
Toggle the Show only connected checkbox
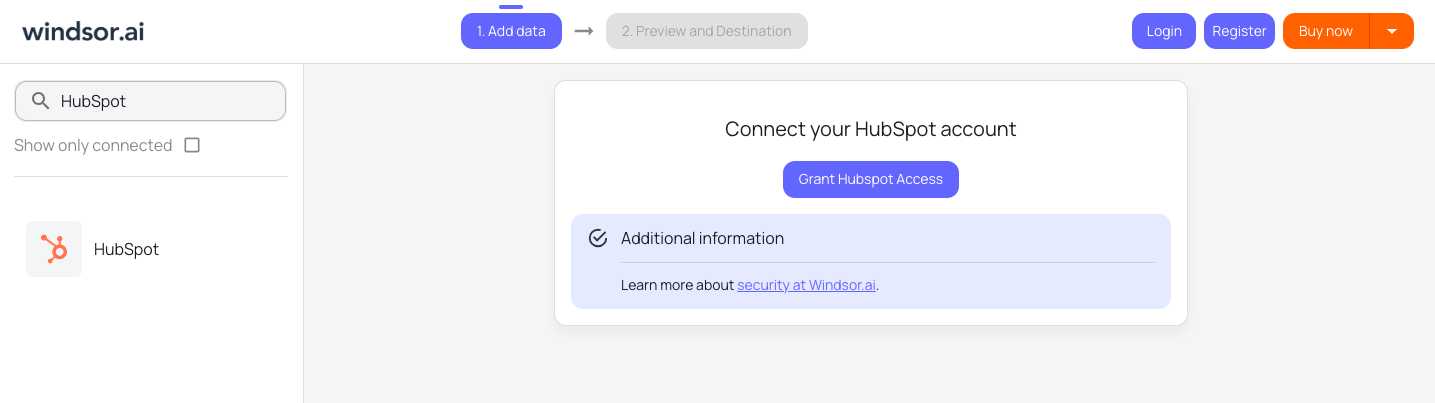point(192,145)
